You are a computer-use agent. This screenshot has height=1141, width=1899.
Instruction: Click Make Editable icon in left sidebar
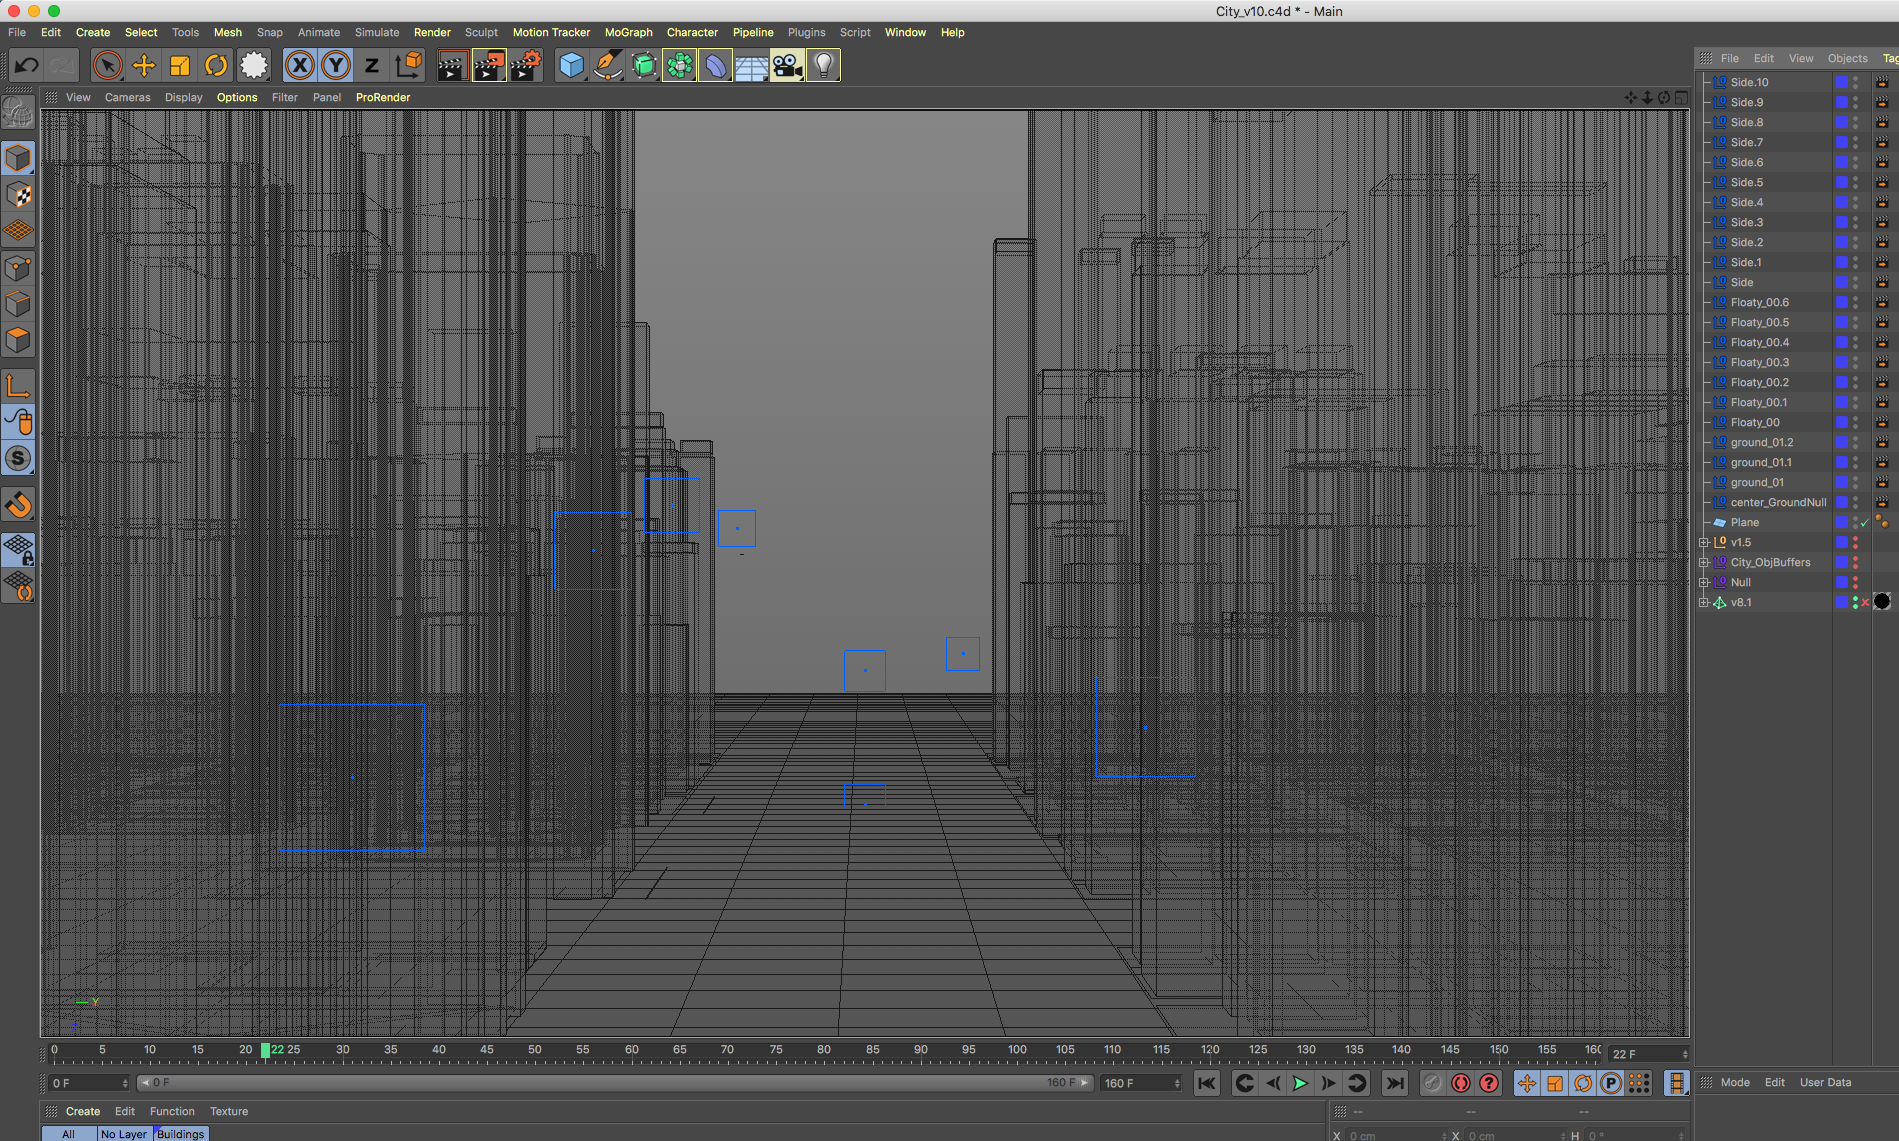(x=18, y=113)
